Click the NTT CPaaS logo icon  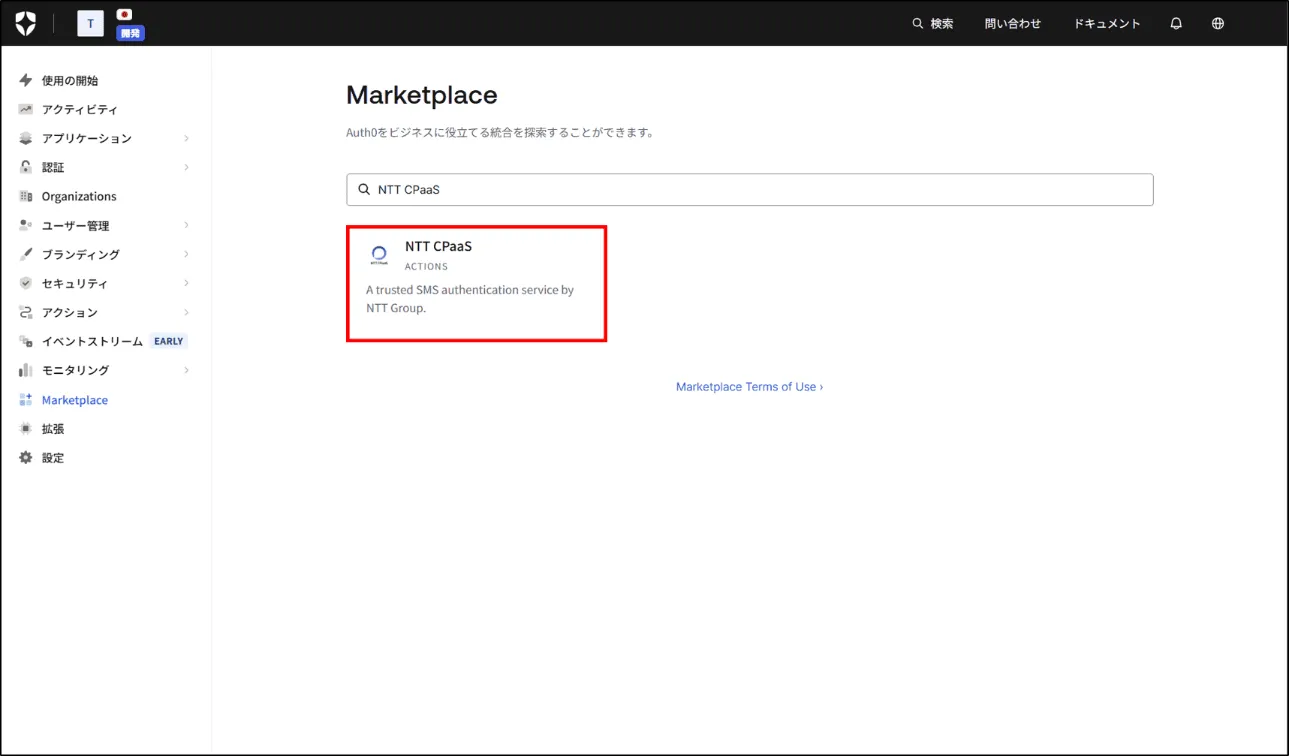(x=379, y=255)
